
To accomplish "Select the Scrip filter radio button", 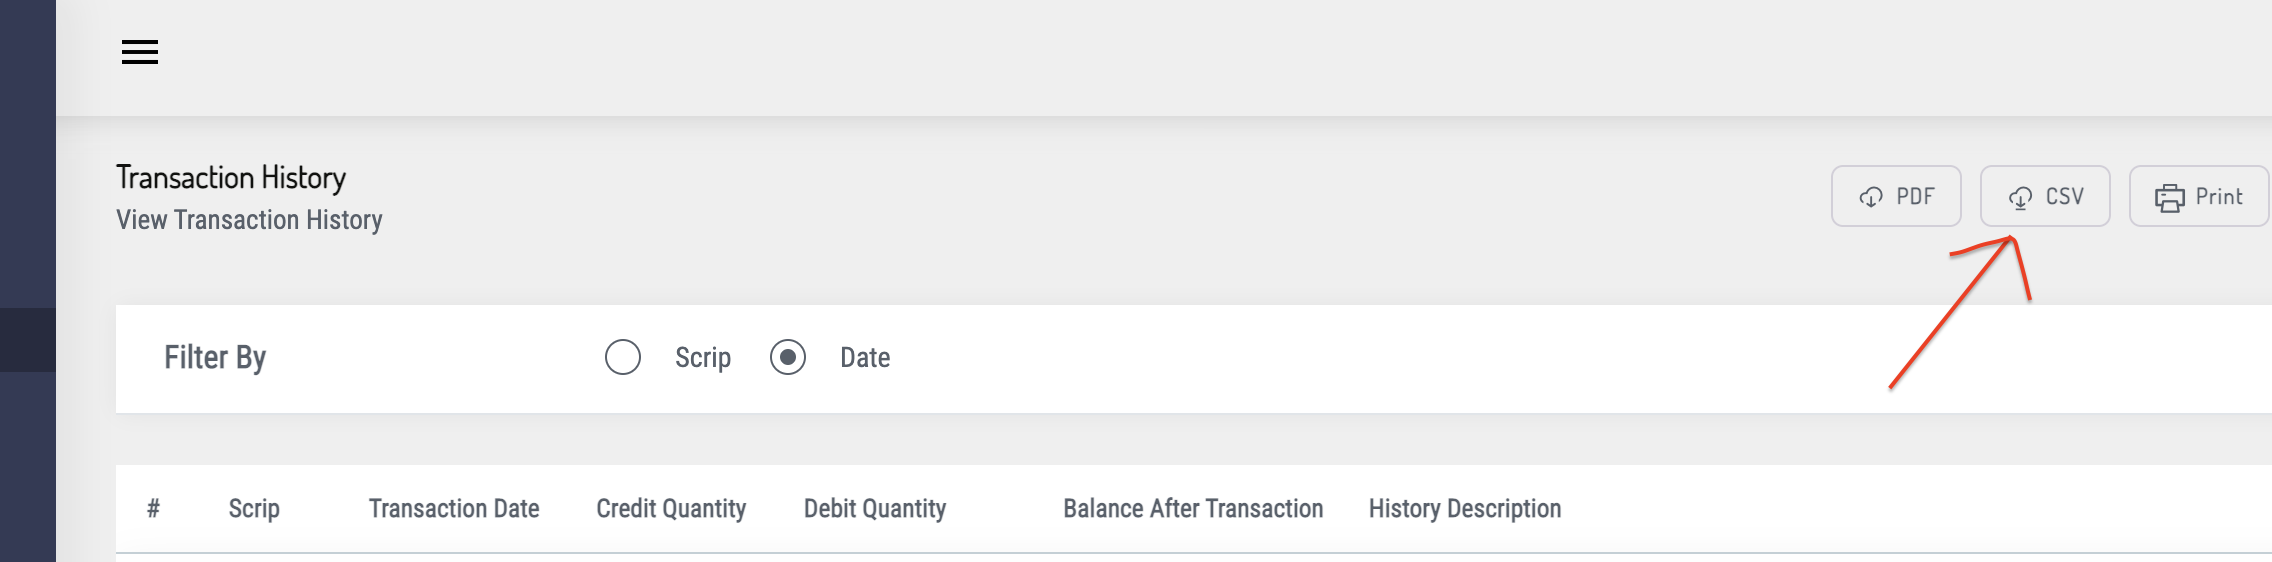I will pyautogui.click(x=623, y=357).
